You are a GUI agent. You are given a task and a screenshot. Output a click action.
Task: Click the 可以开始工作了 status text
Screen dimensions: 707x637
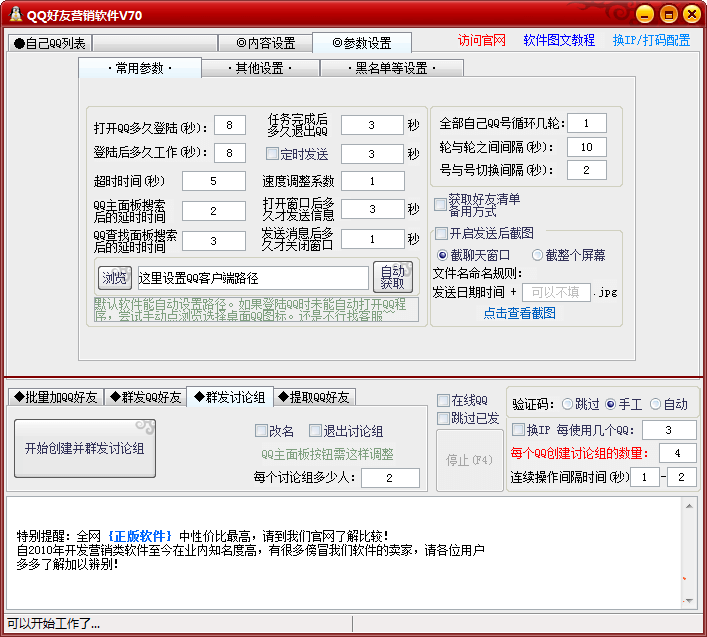54,623
